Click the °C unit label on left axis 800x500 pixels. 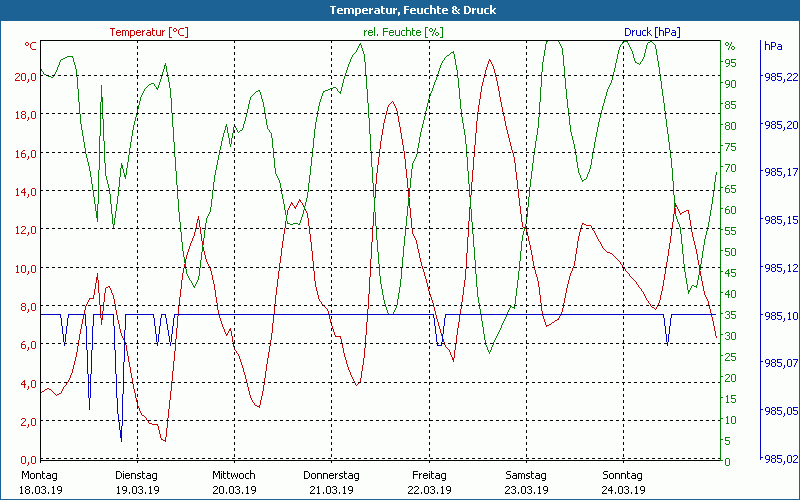click(31, 46)
